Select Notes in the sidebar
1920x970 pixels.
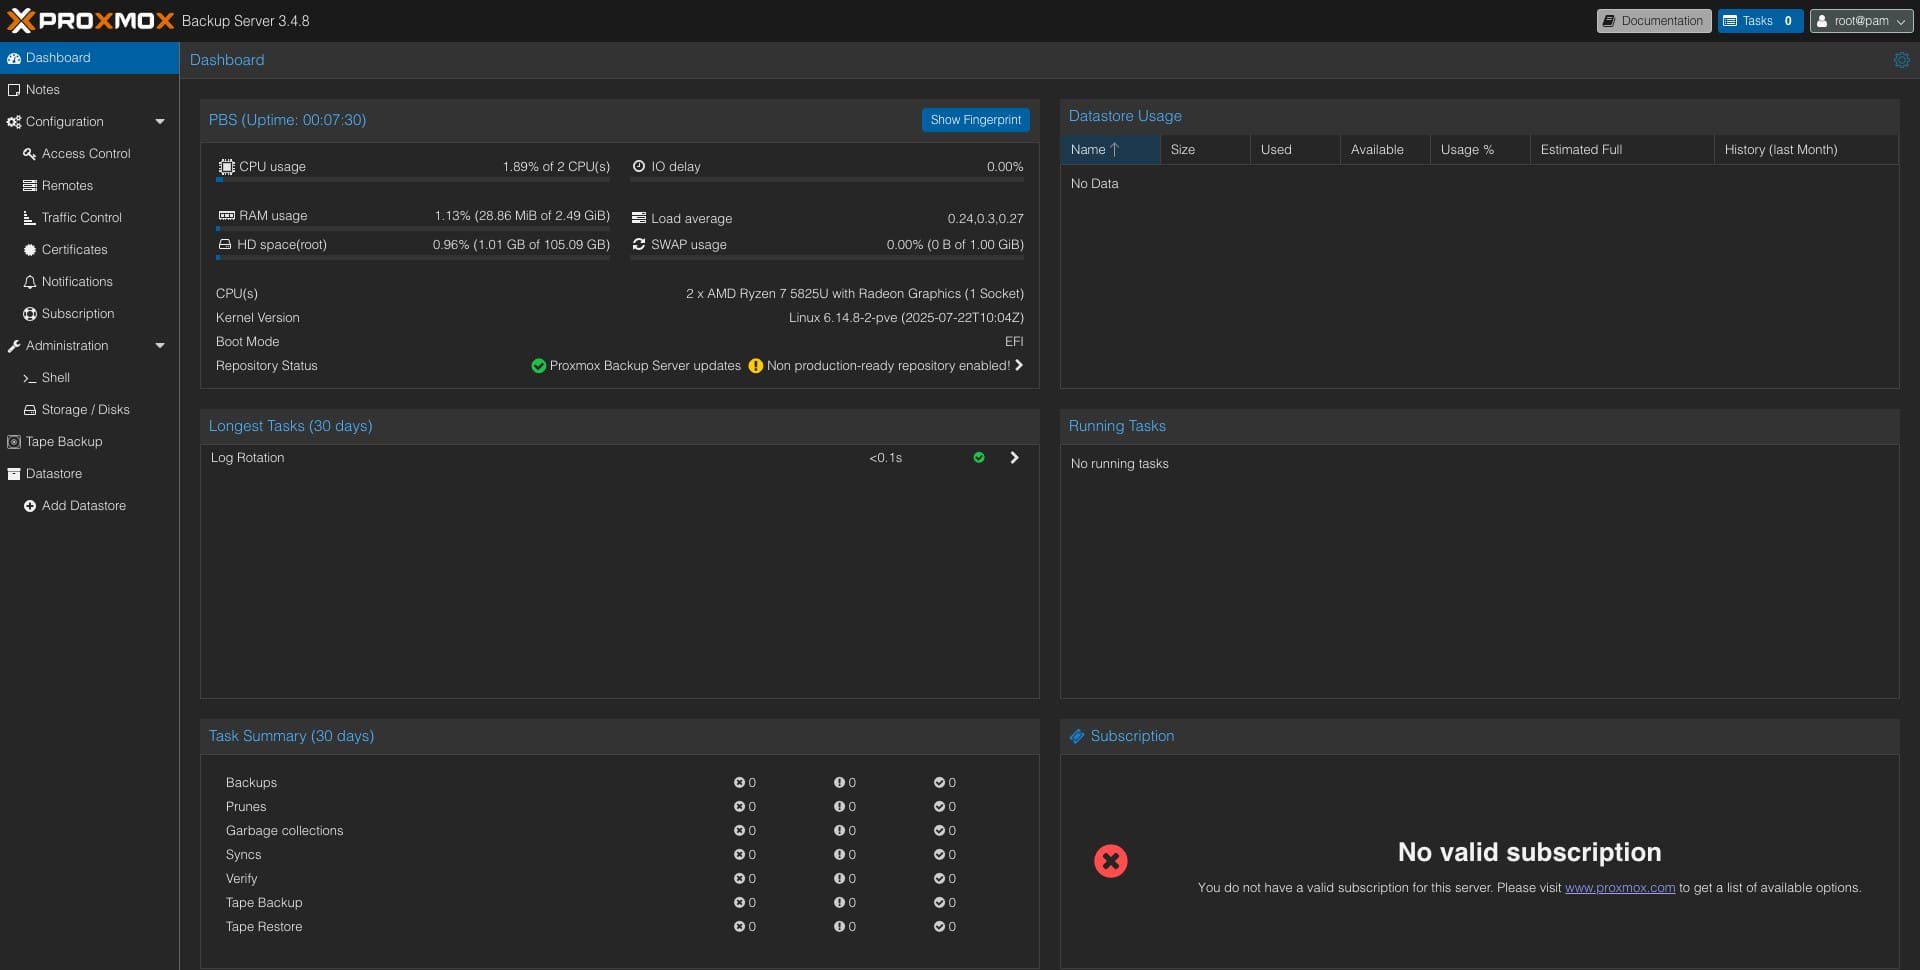43,90
